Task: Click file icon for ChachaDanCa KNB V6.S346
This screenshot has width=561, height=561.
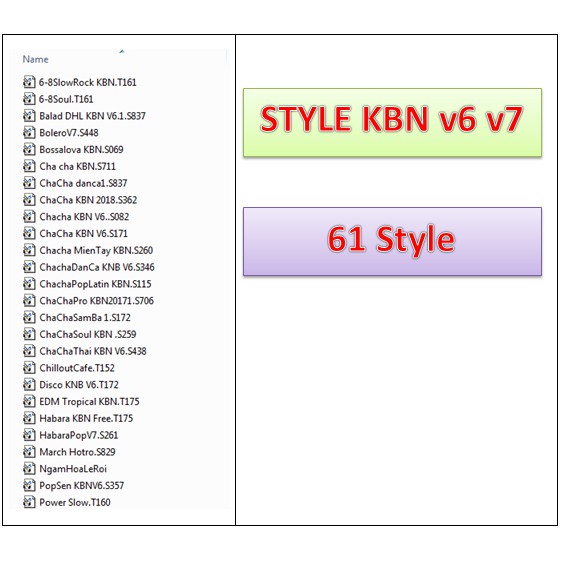Action: (x=29, y=267)
